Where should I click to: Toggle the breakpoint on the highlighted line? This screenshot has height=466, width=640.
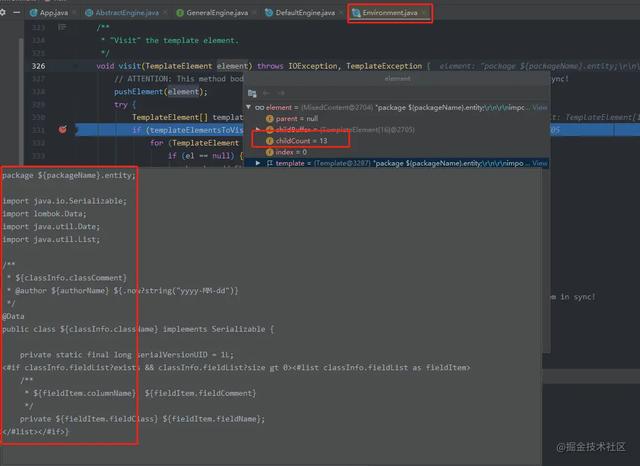coord(62,130)
